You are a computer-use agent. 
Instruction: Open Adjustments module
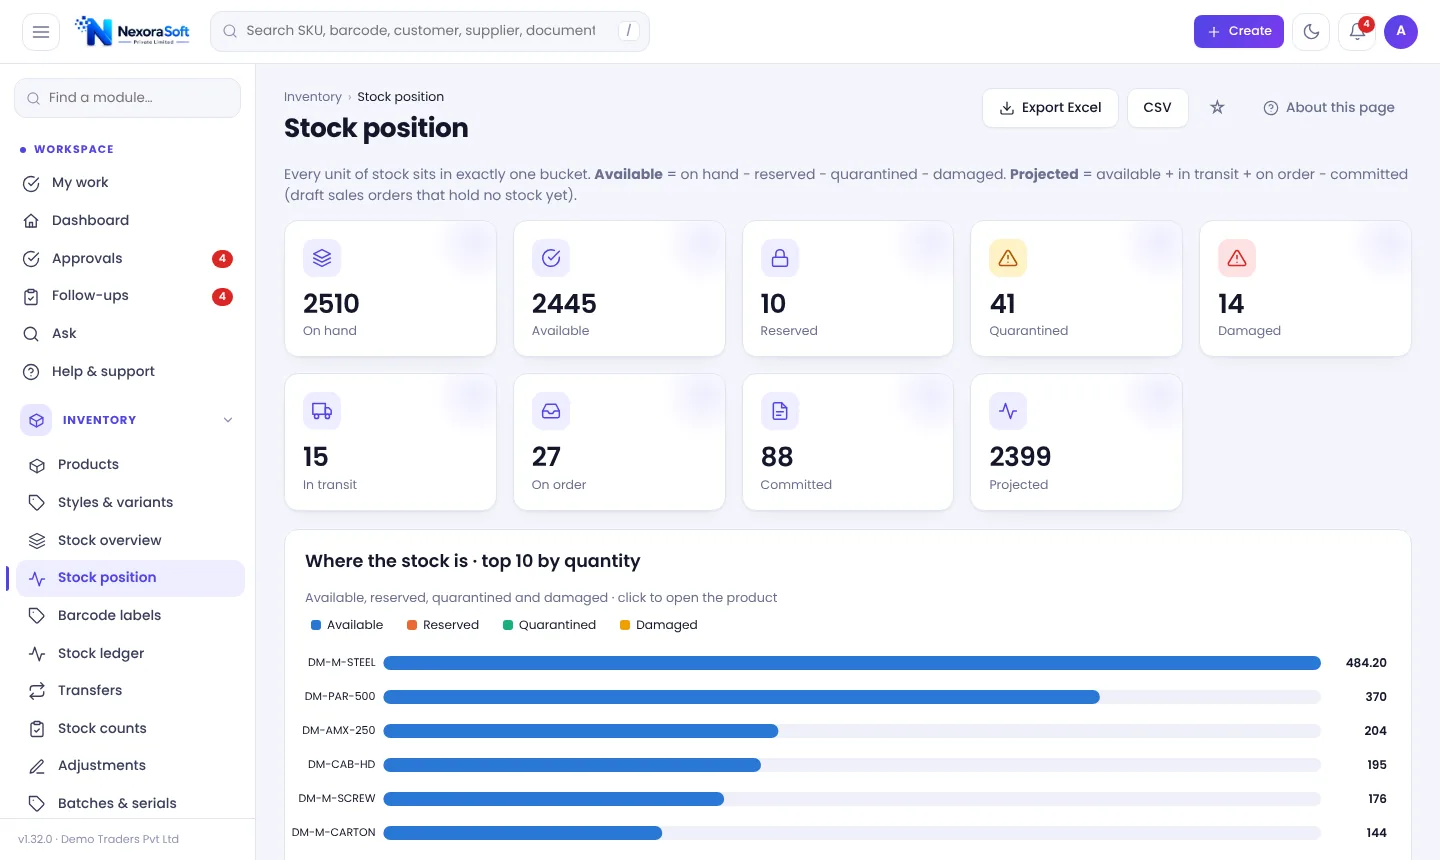(130, 765)
